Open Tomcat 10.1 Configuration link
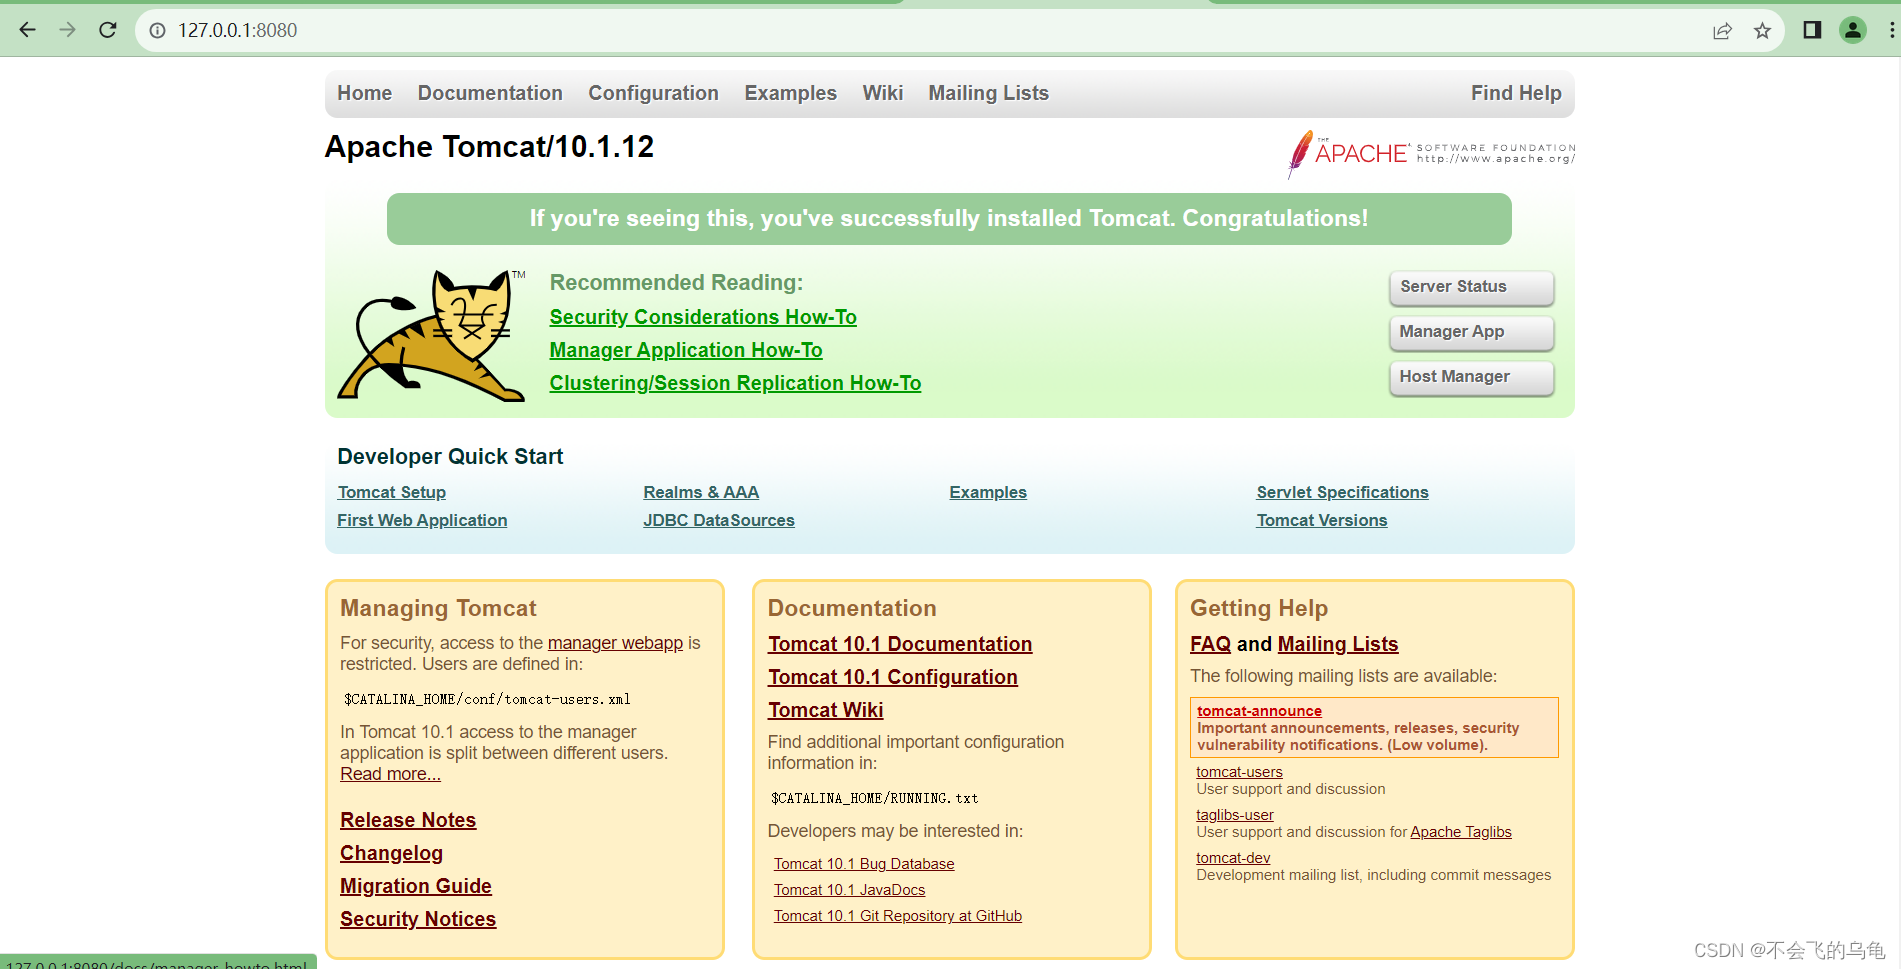The width and height of the screenshot is (1901, 969). (x=893, y=677)
